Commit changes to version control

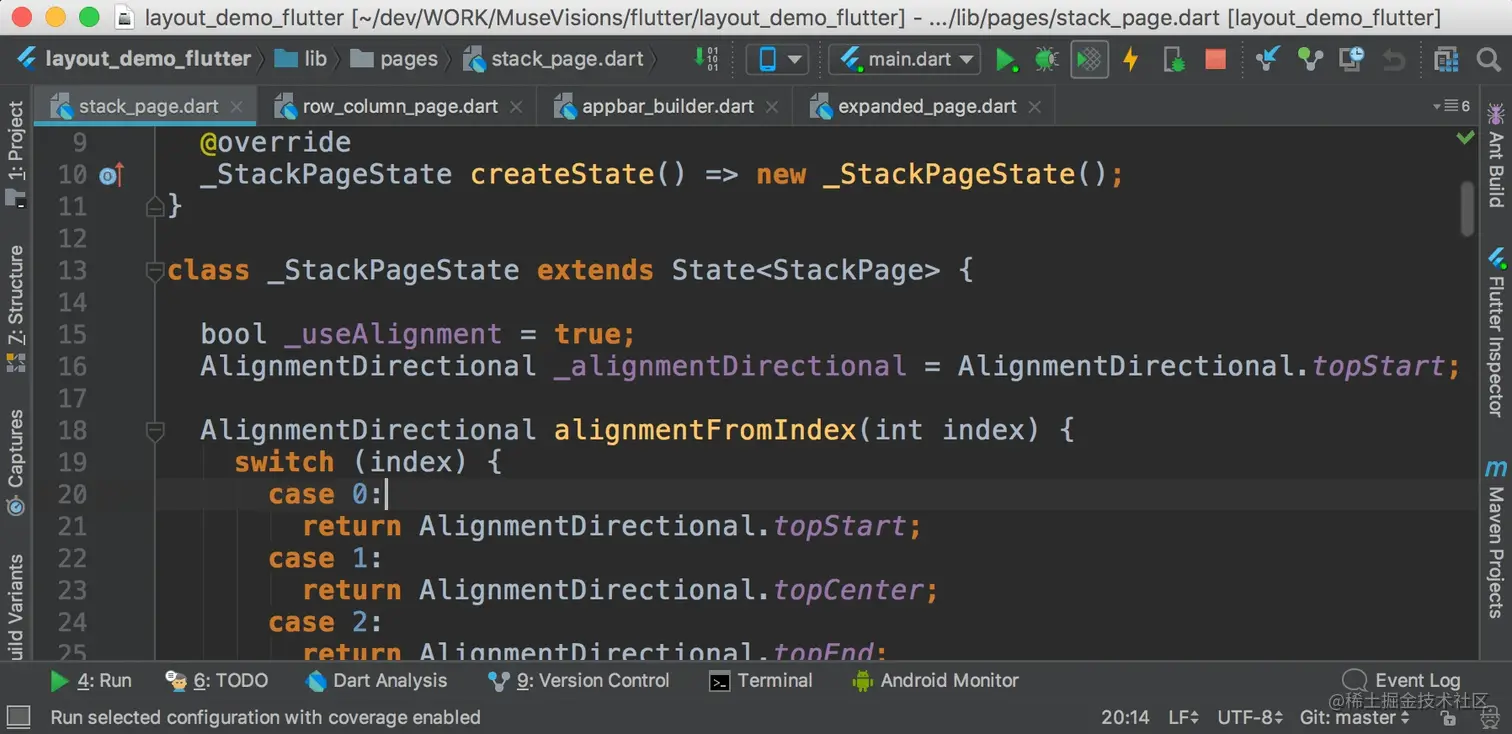tap(1310, 60)
